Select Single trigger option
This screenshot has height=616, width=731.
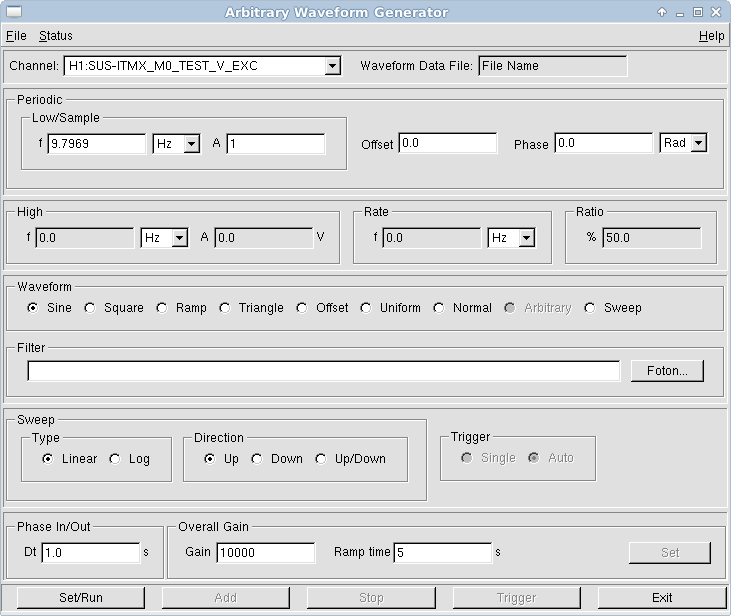pyautogui.click(x=466, y=458)
